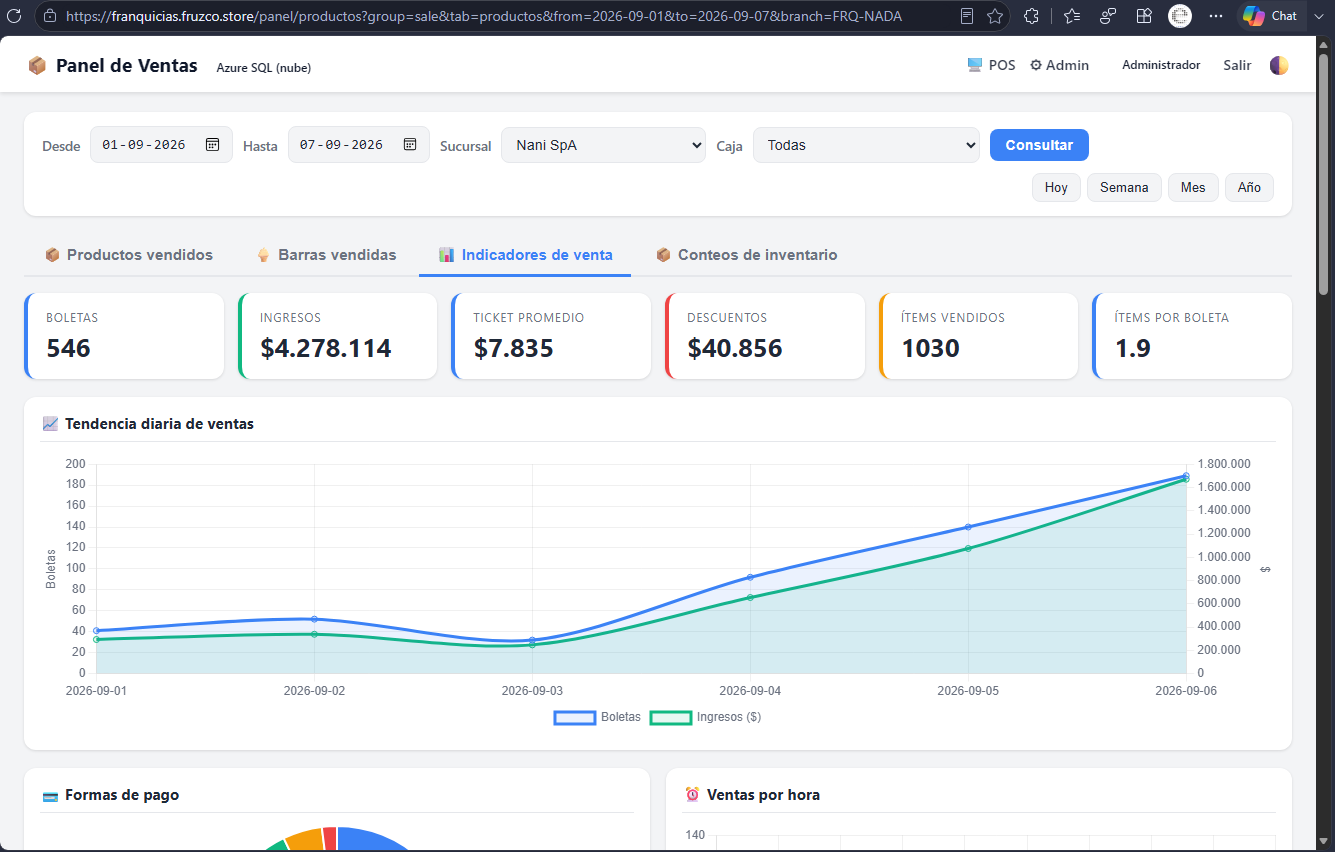Click the Ventas por hora heading

tap(763, 795)
